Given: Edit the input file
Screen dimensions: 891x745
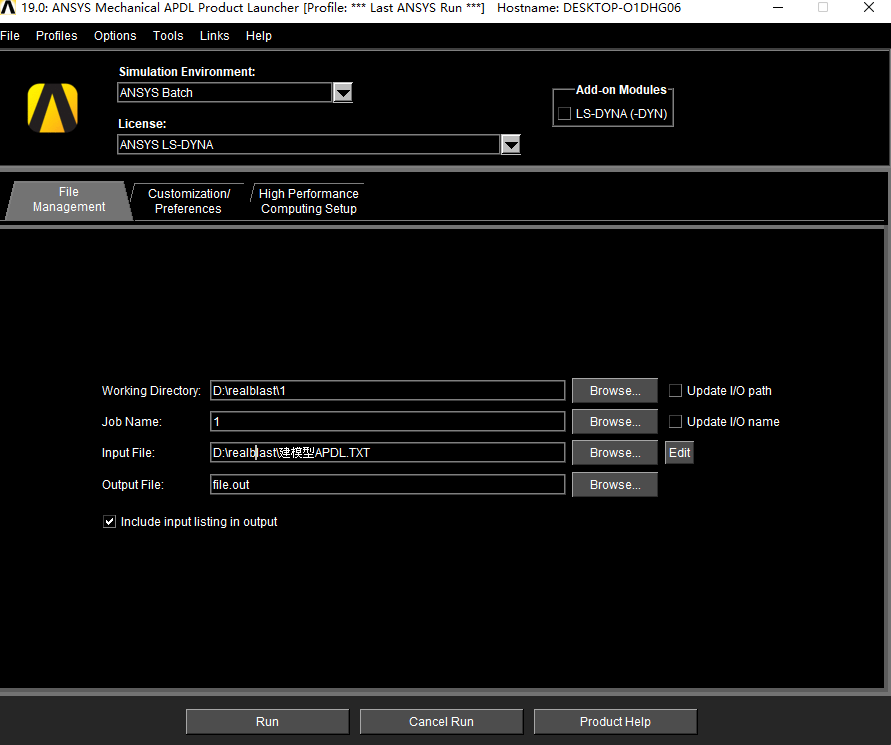Looking at the screenshot, I should [679, 452].
